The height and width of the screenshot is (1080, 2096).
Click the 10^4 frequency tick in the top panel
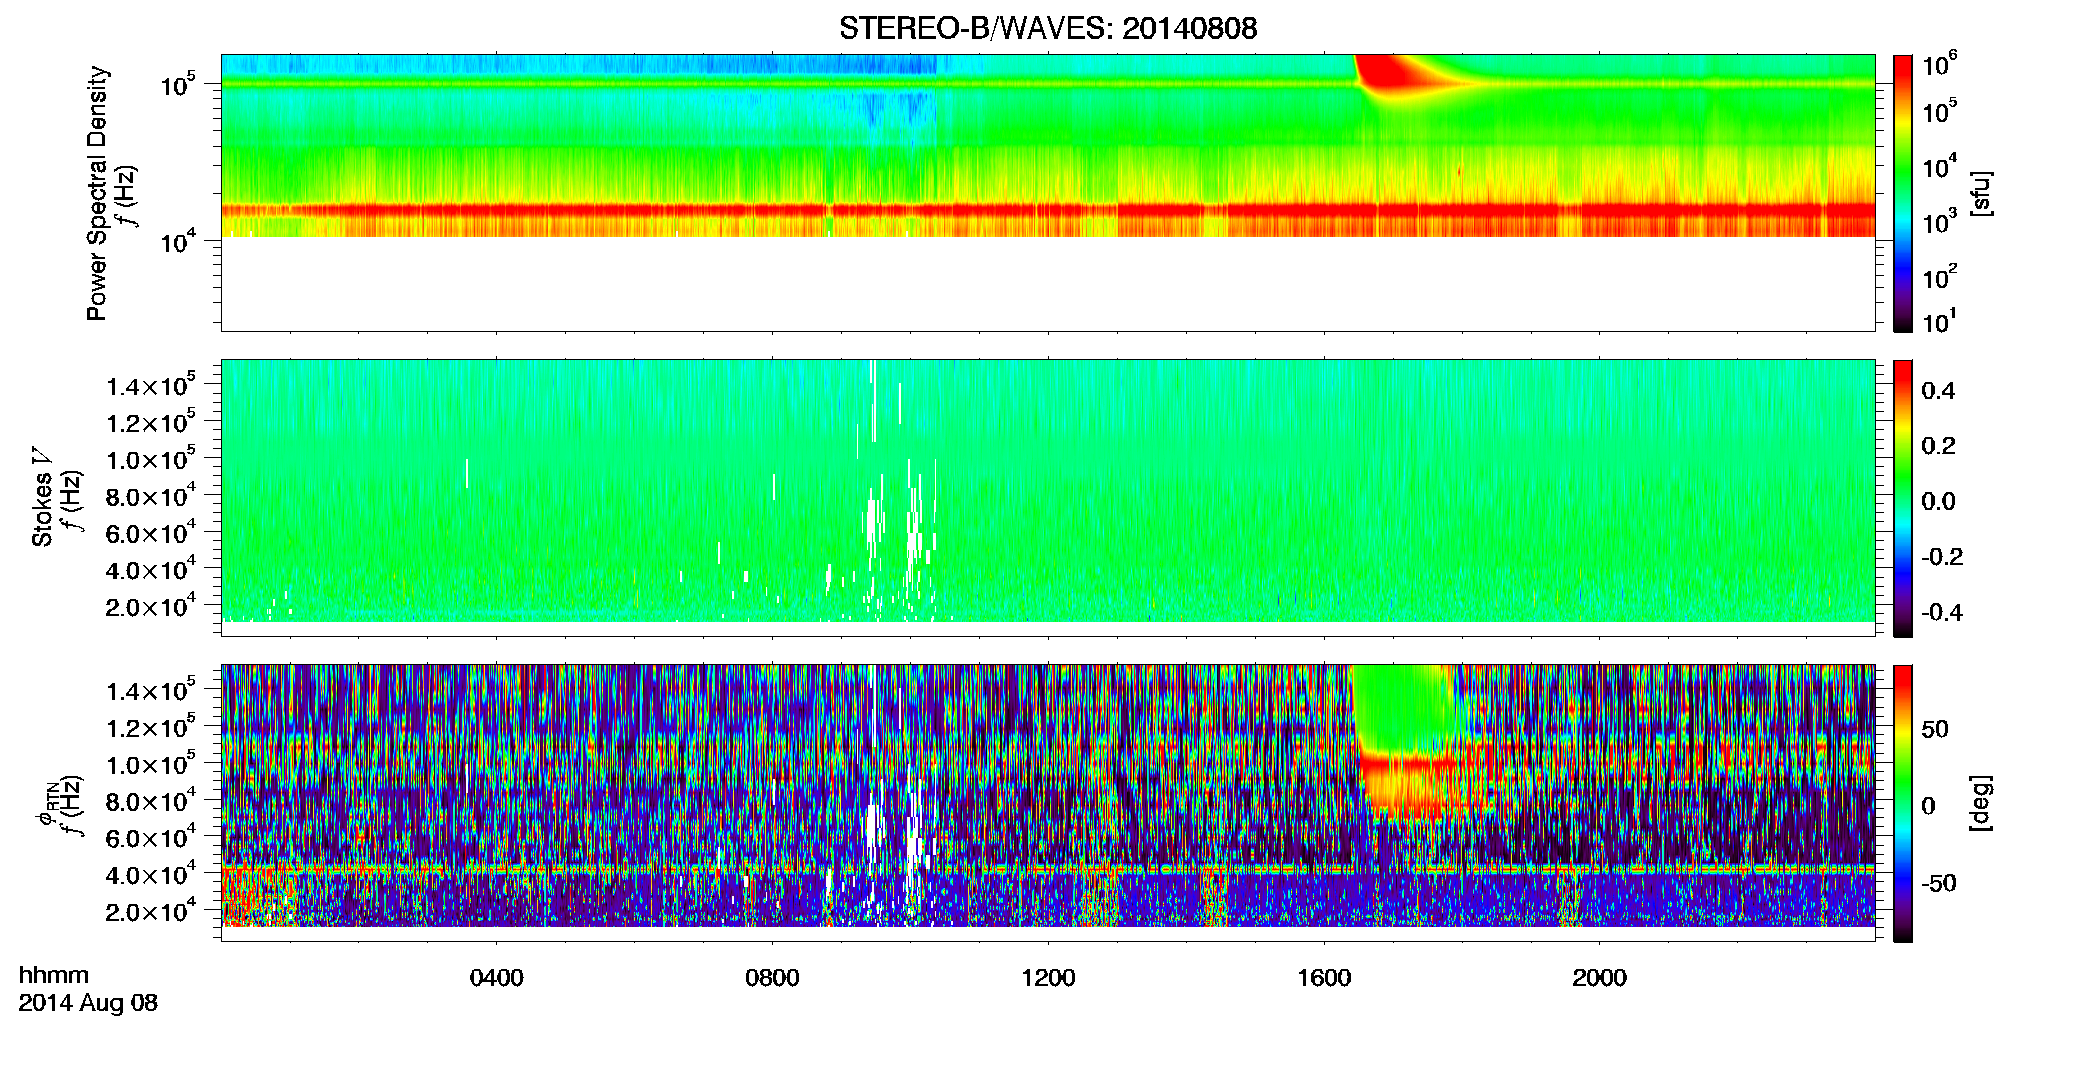click(177, 241)
